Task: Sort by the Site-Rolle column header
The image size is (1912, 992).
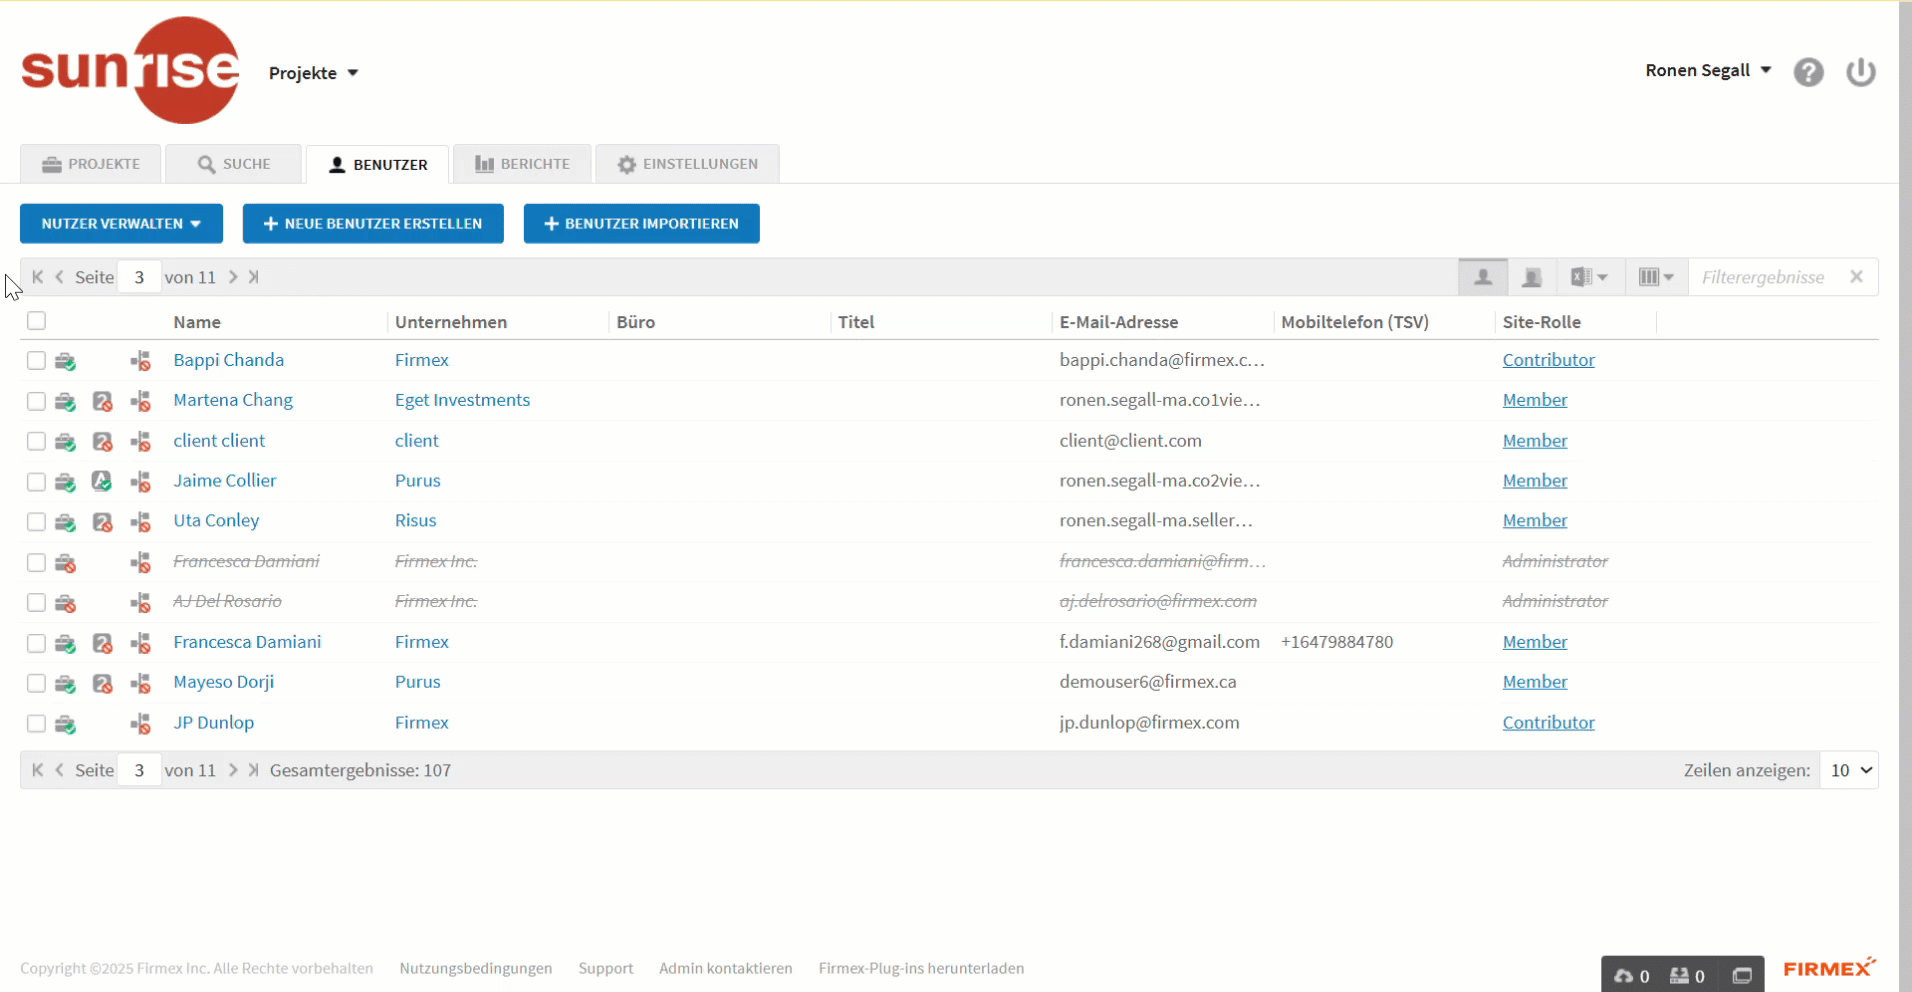Action: (1541, 322)
